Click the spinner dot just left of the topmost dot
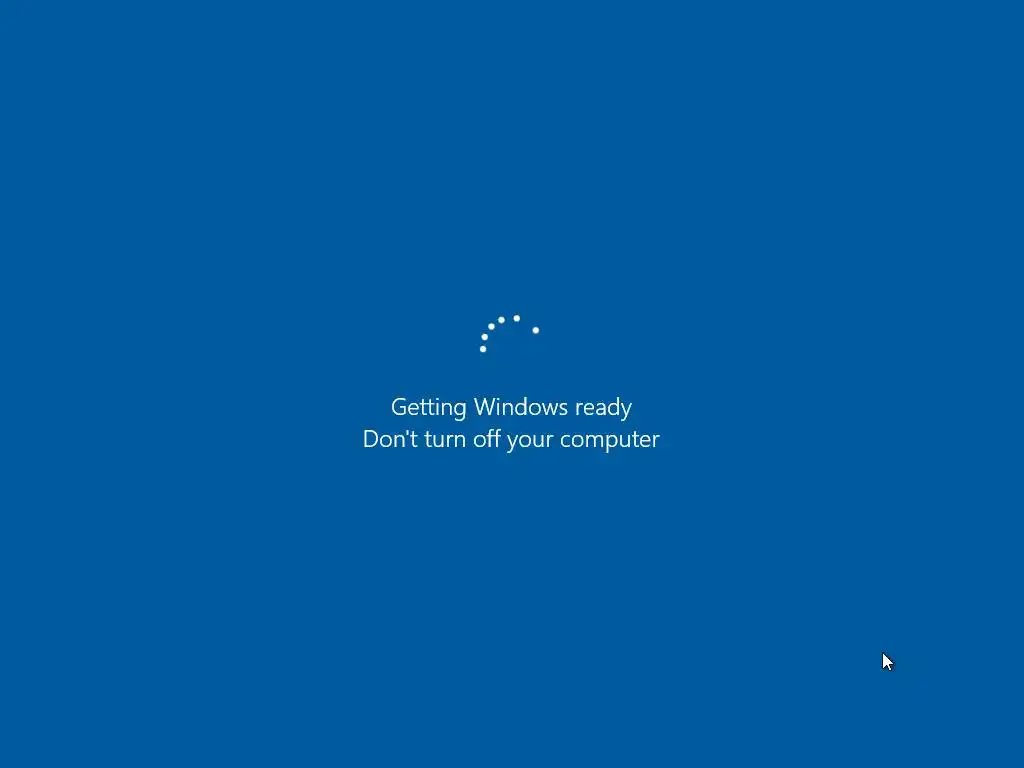The width and height of the screenshot is (1024, 768). 501,320
